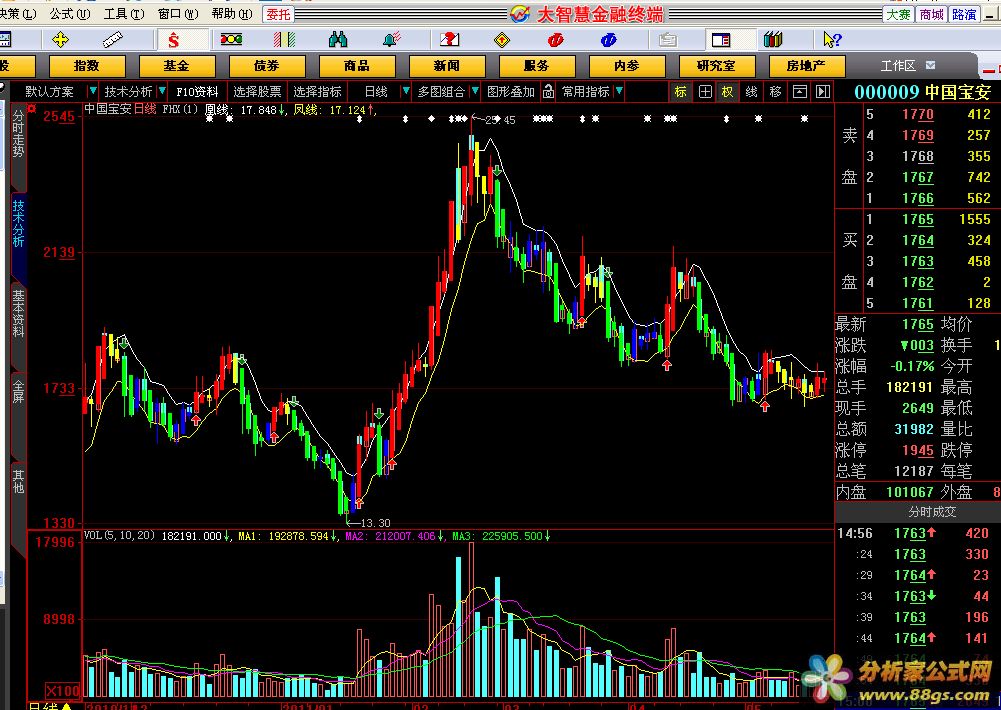Click the 商城 link button

coord(931,14)
